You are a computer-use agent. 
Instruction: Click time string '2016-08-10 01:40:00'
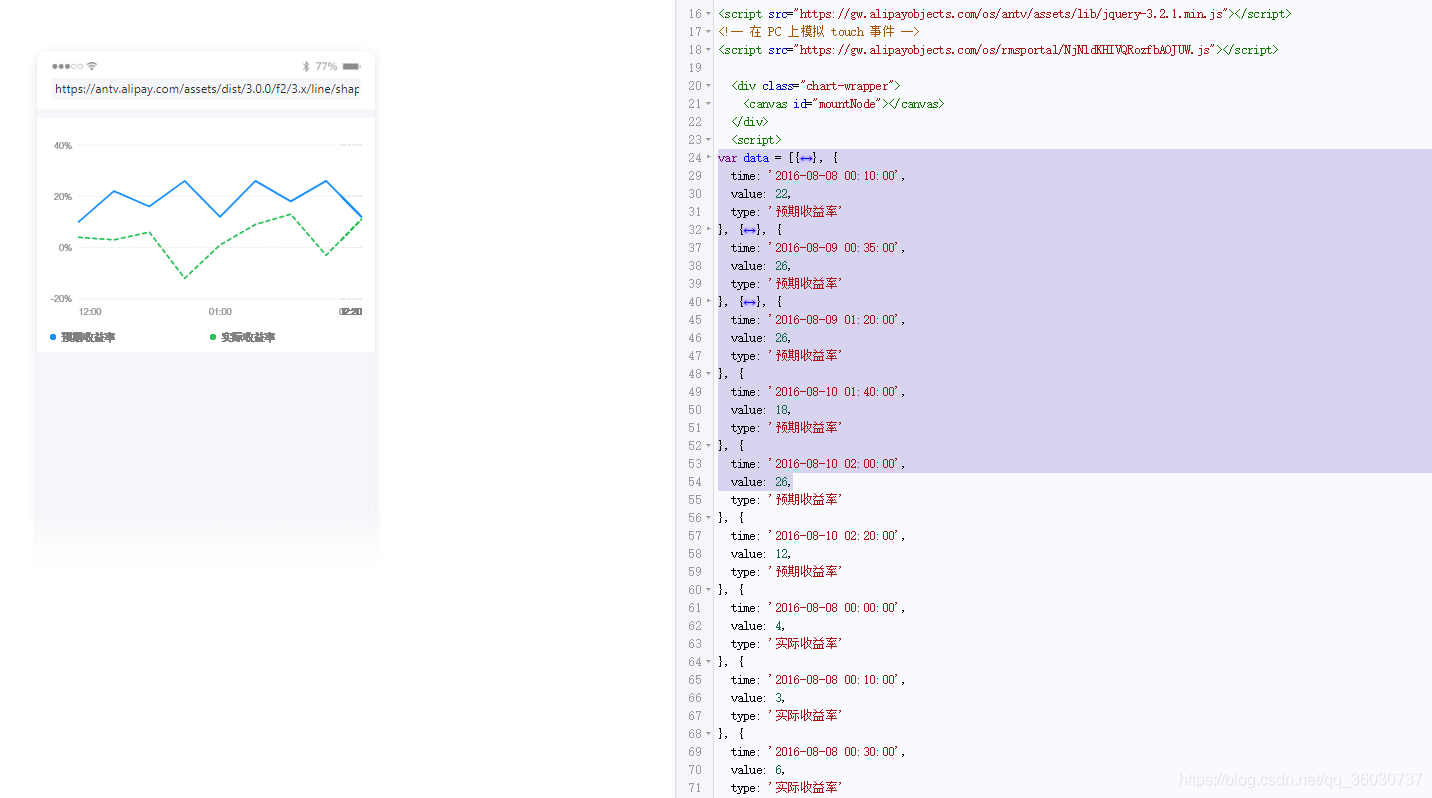tap(836, 392)
